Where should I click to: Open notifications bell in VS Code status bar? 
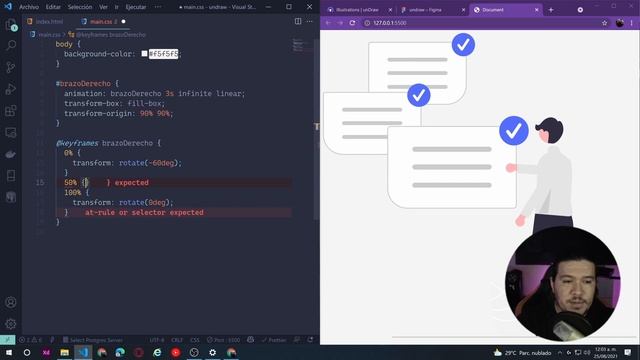[x=311, y=340]
